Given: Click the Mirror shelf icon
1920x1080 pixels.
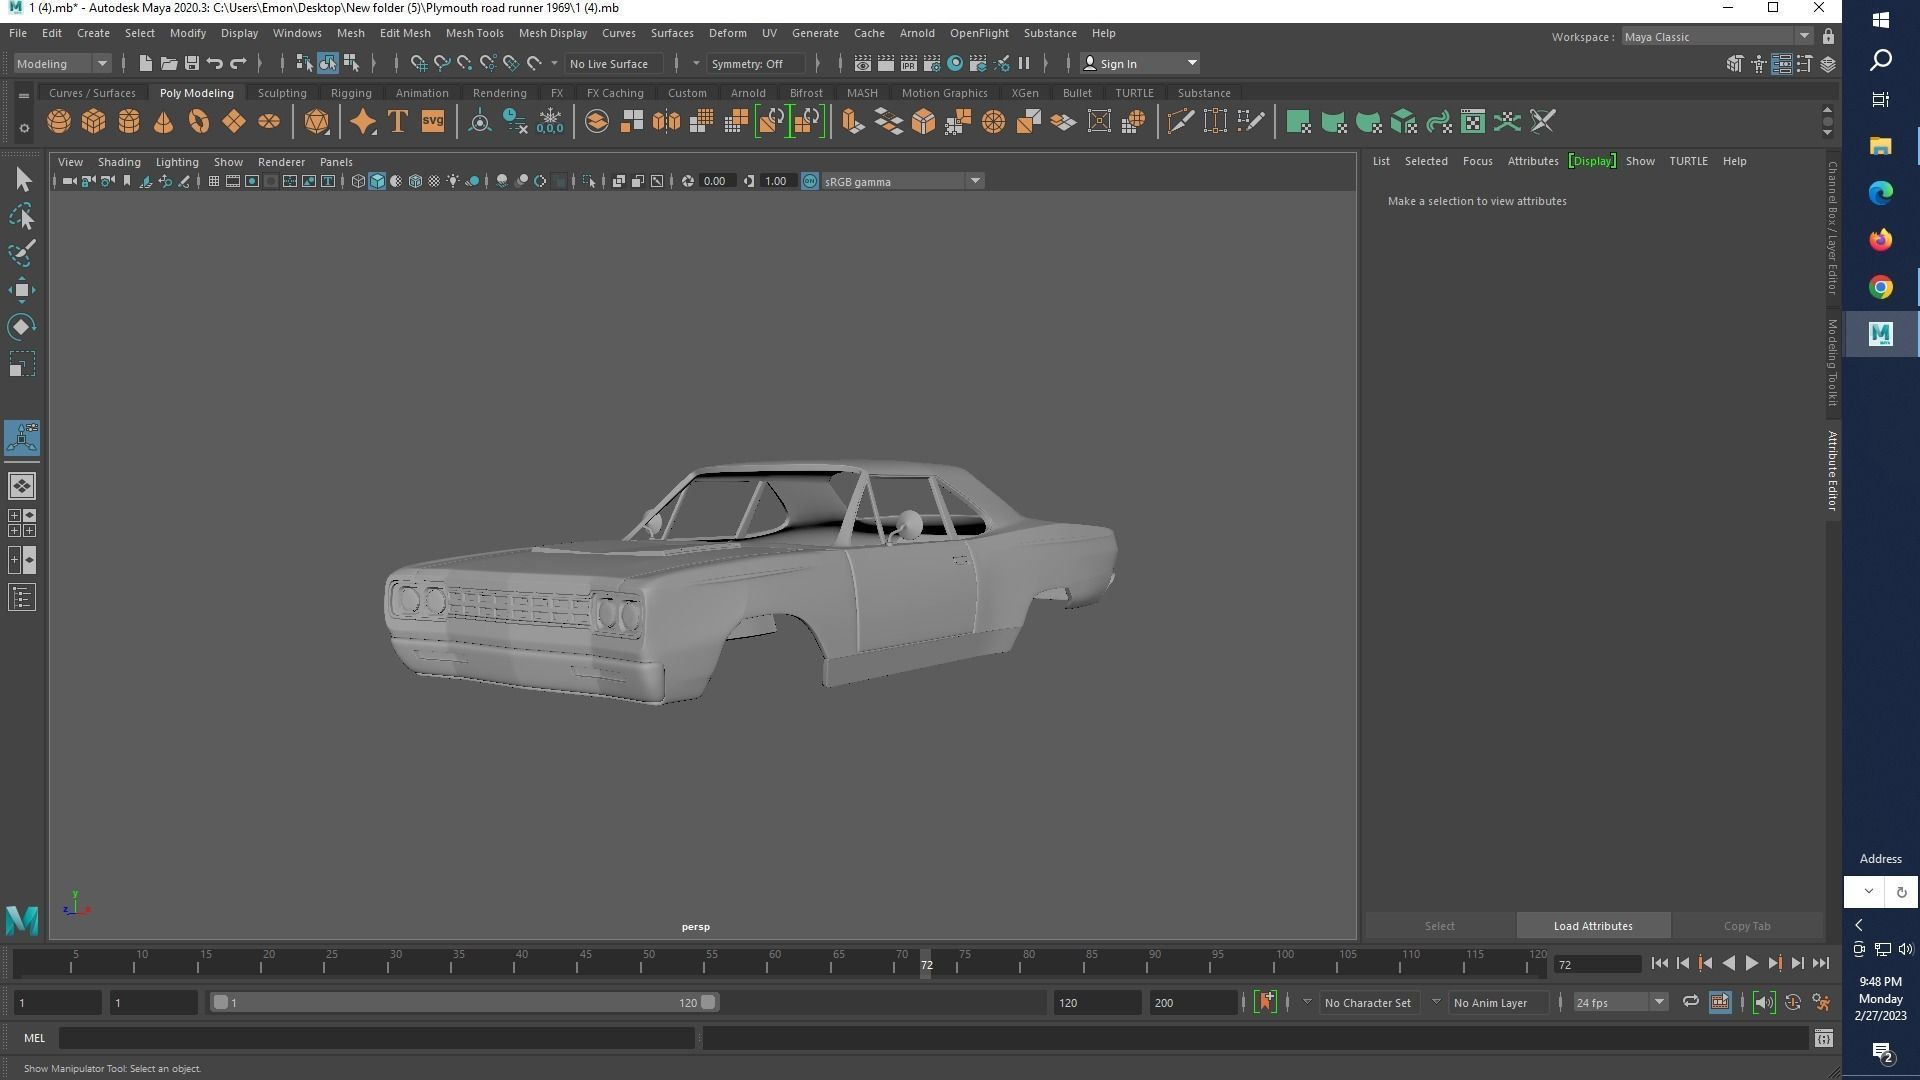Looking at the screenshot, I should click(666, 122).
